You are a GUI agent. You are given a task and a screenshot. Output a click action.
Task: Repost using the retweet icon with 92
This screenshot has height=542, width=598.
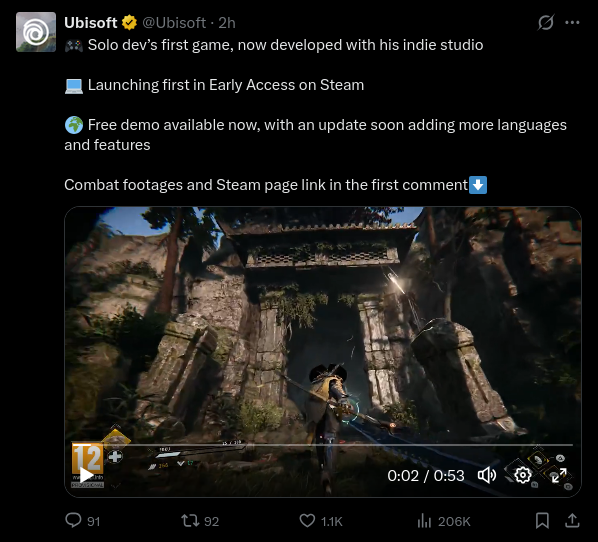[x=200, y=521]
